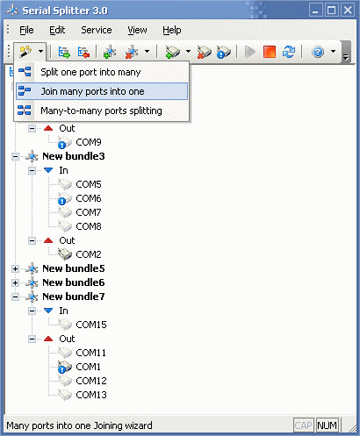Click the blue down triangle beside bundle3 In
Screen dimensions: 360x436
(x=48, y=170)
